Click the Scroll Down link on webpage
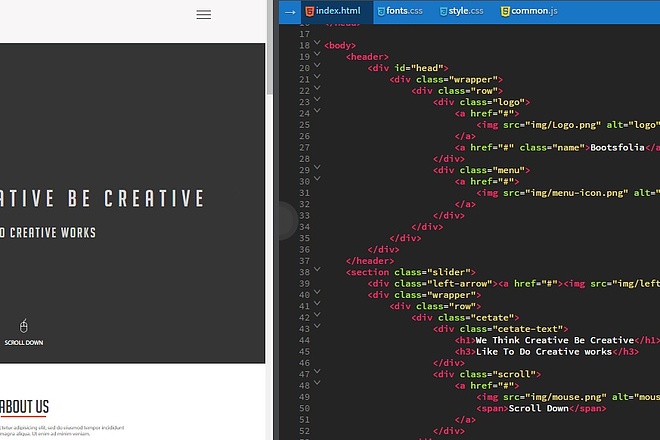Viewport: 660px width, 440px height. 23,342
